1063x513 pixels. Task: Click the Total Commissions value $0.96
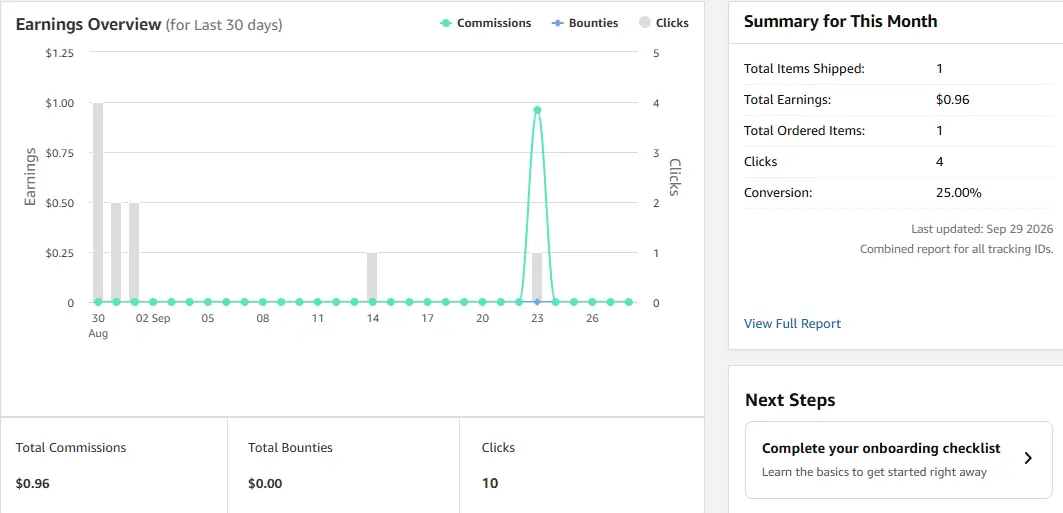pyautogui.click(x=33, y=484)
